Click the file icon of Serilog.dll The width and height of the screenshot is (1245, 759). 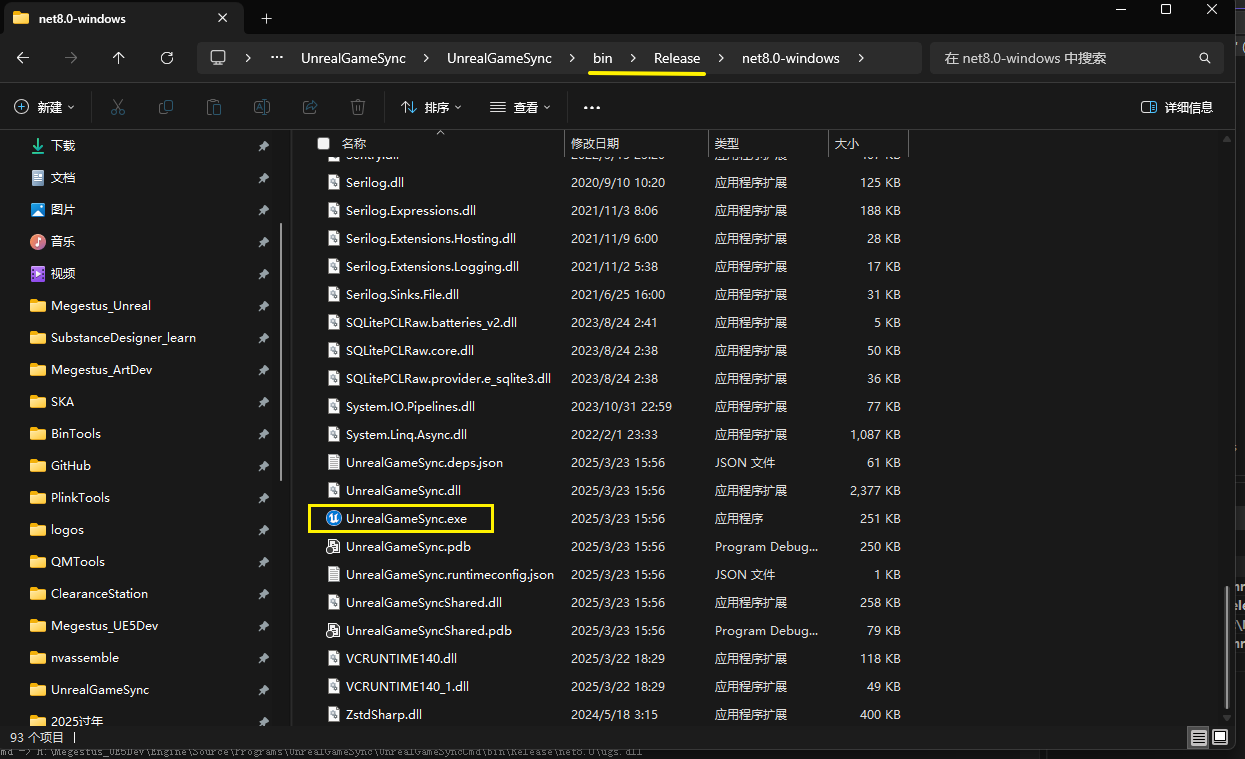pyautogui.click(x=335, y=183)
